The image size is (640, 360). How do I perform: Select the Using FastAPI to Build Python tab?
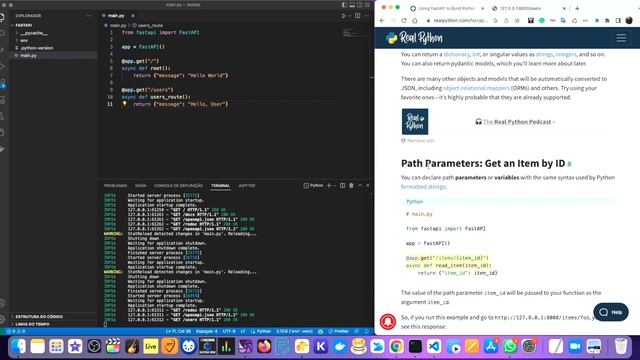click(x=447, y=8)
